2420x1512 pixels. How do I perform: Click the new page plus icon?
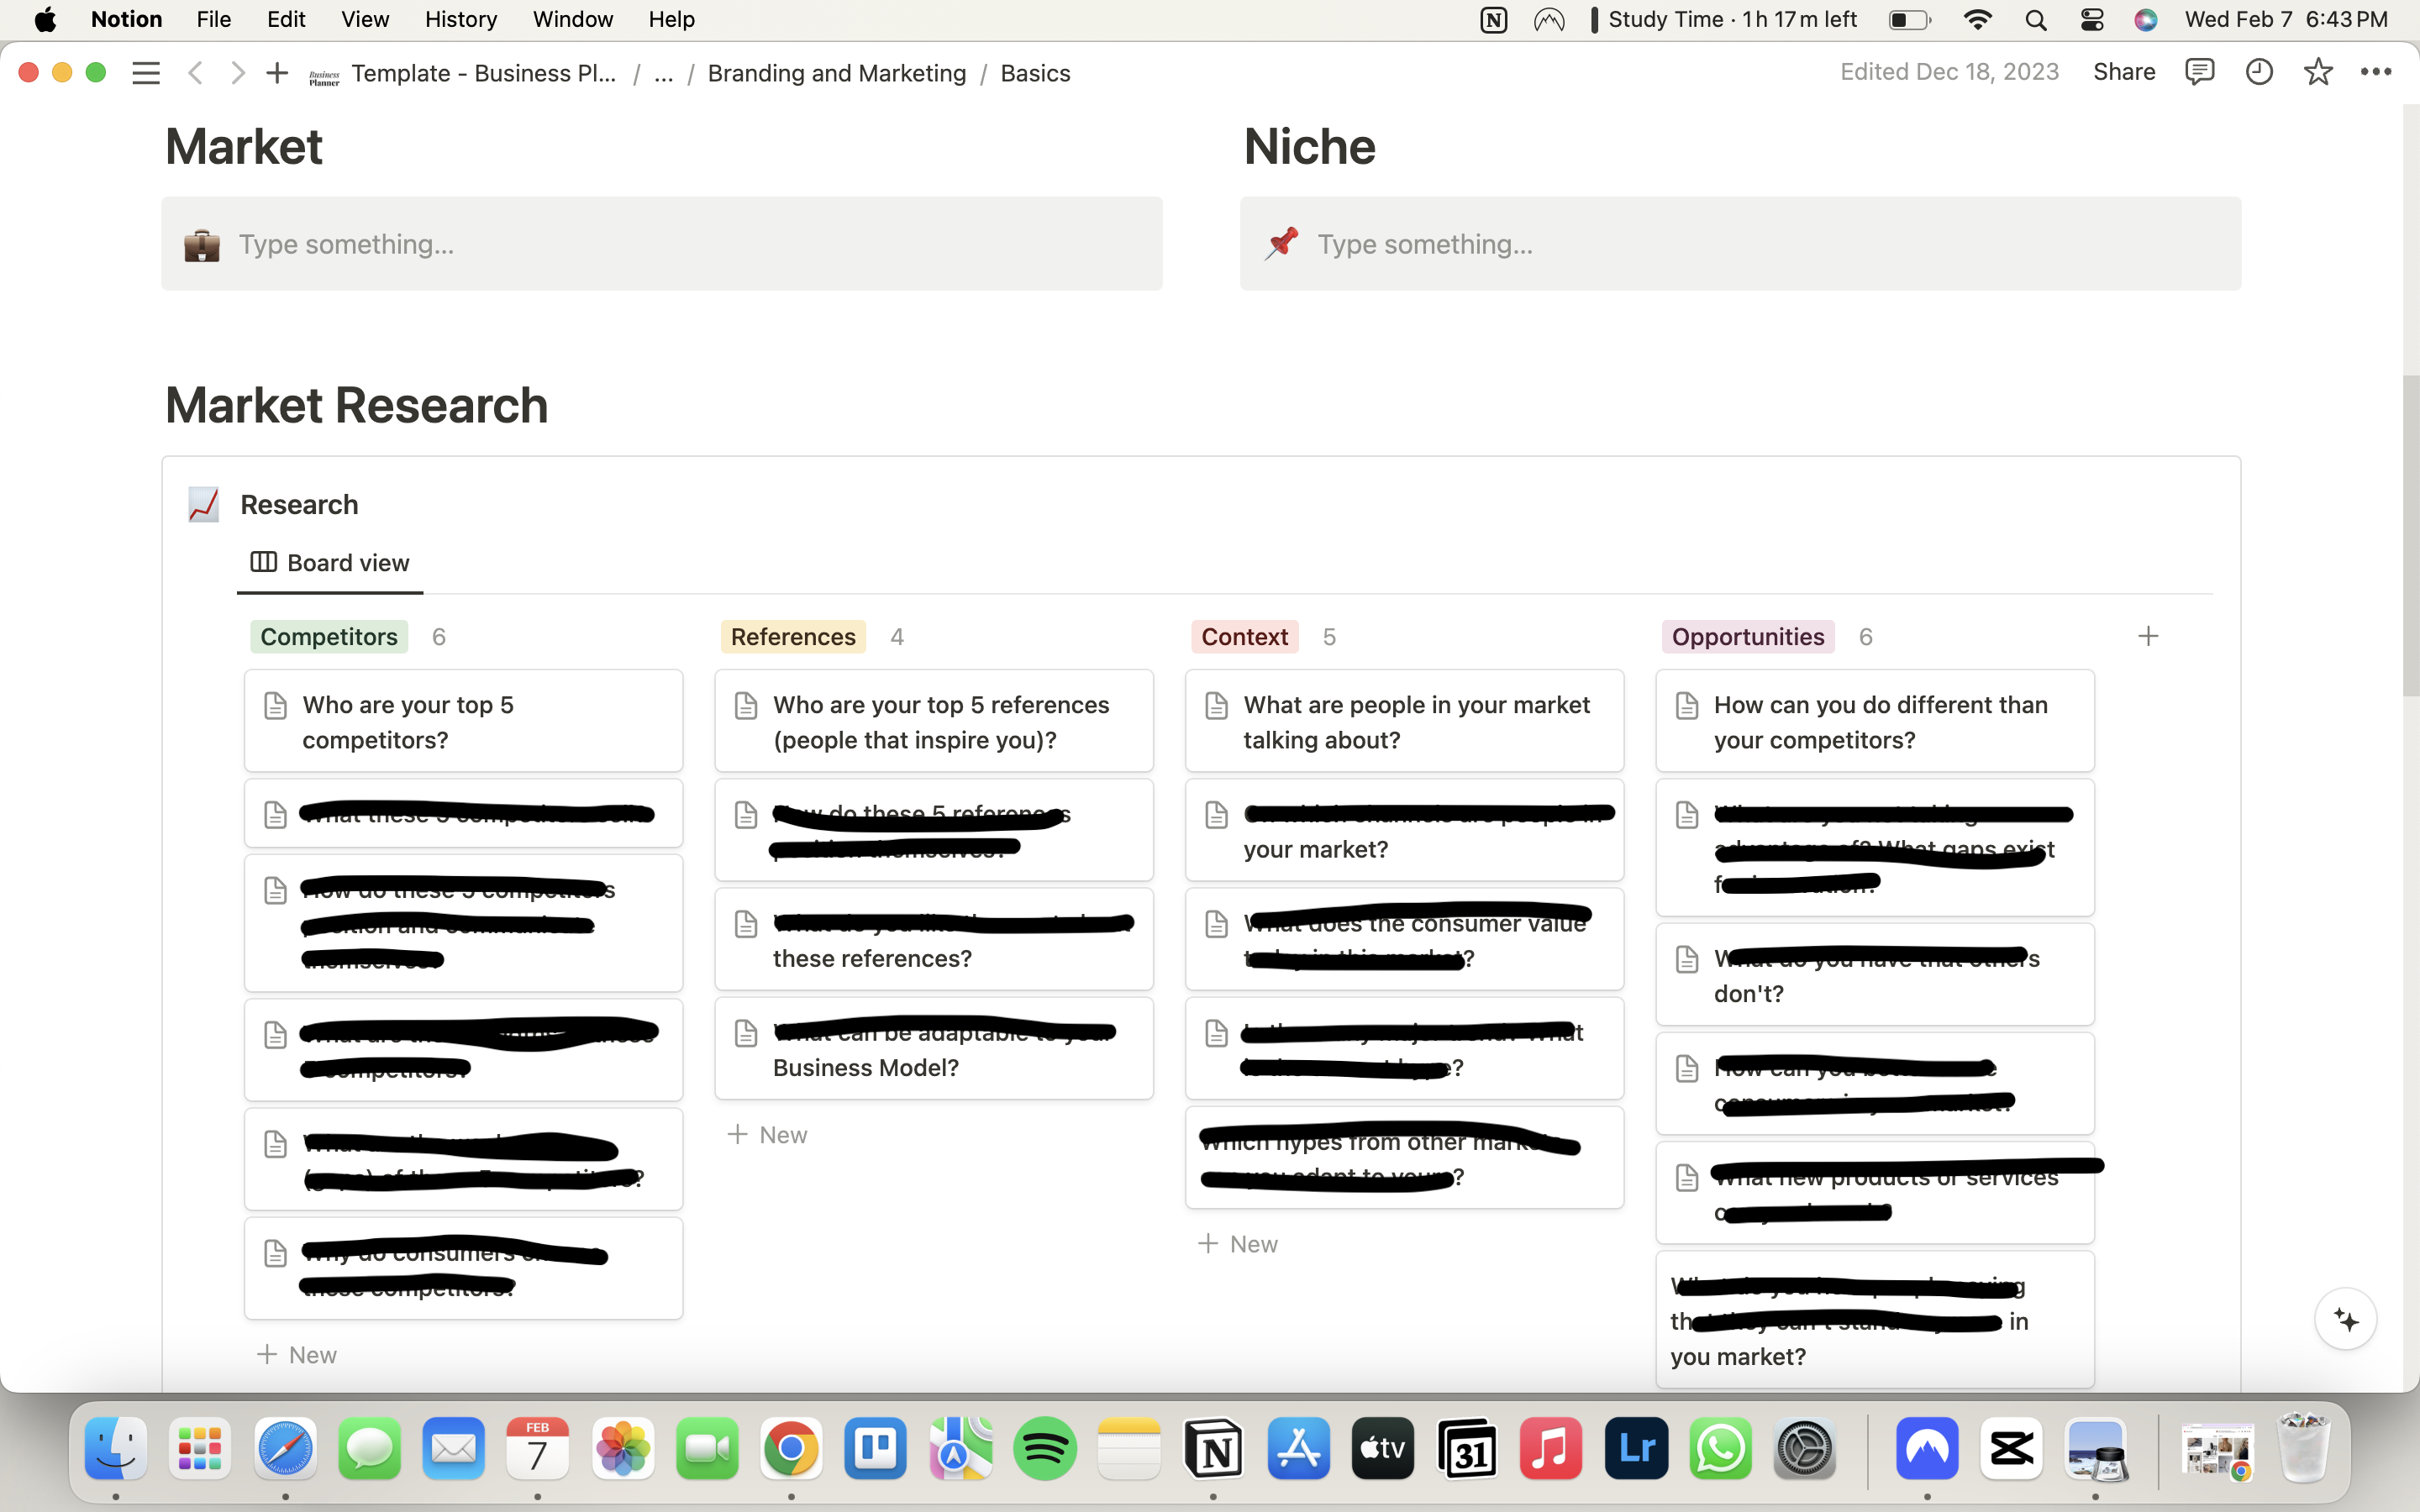(277, 73)
